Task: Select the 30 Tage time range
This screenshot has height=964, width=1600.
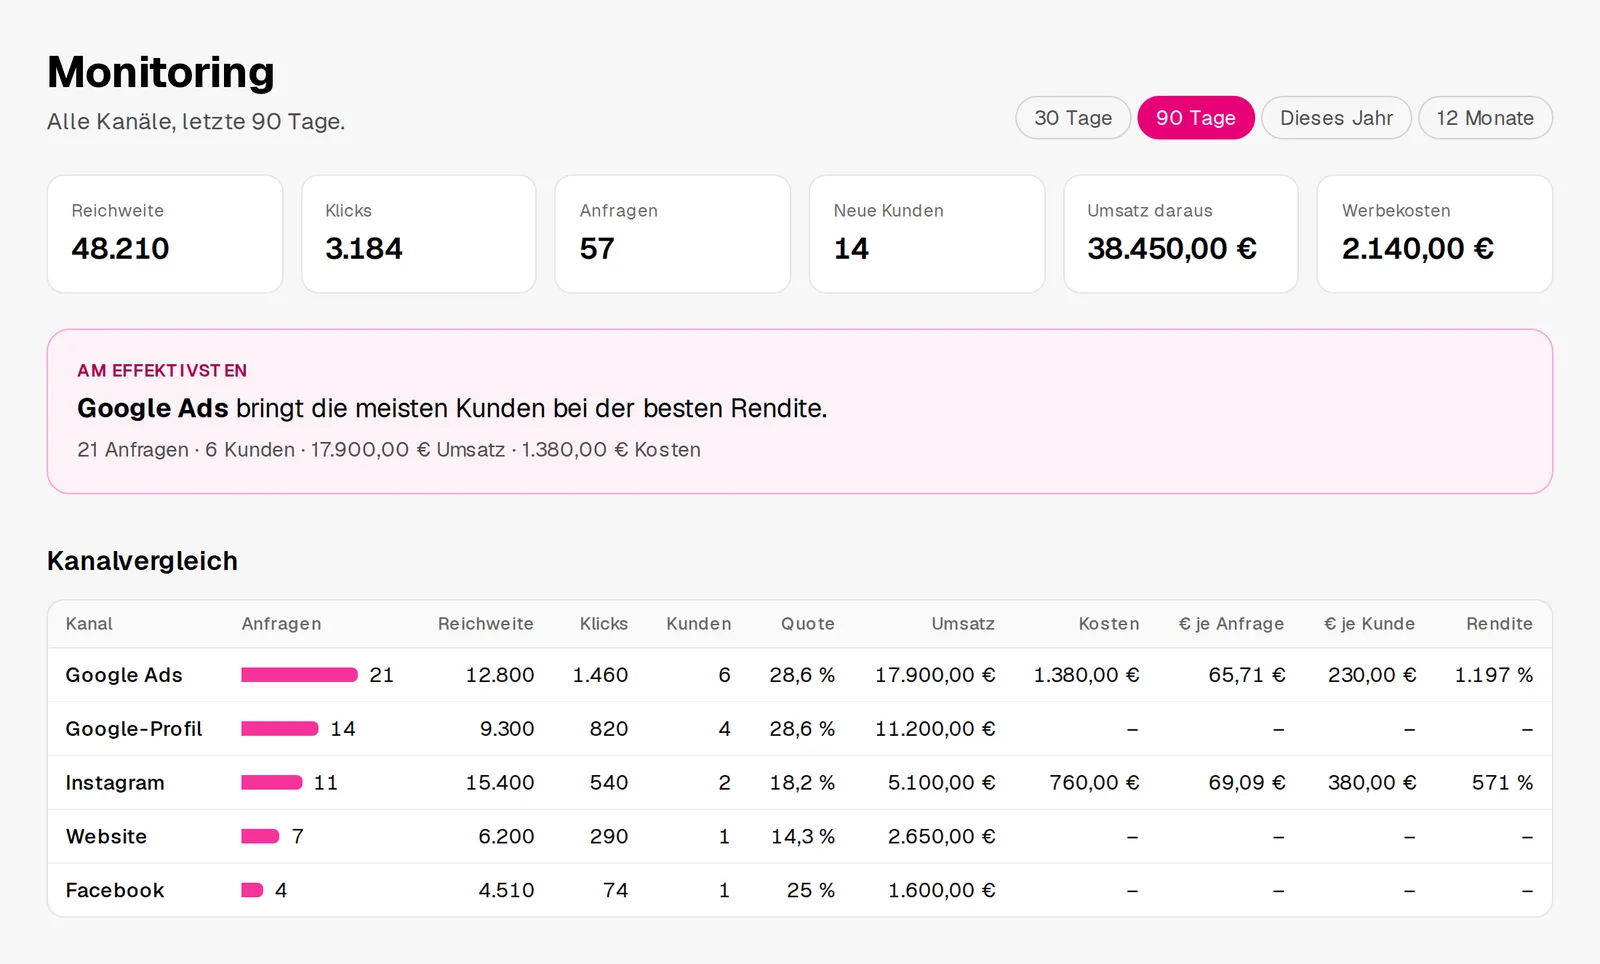Action: click(1073, 118)
